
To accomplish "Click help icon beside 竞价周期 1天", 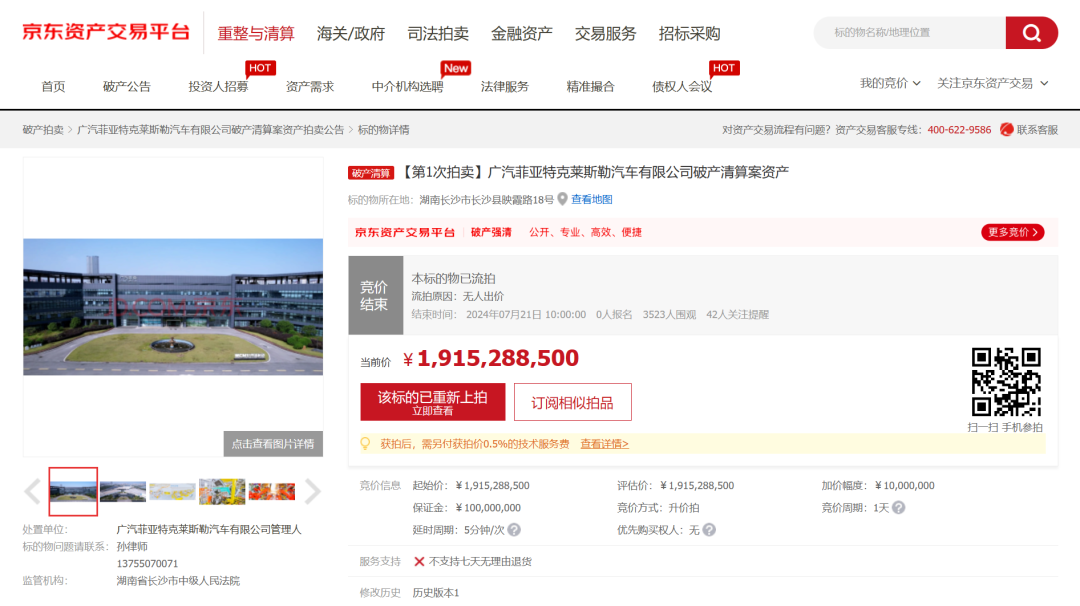I will (898, 508).
